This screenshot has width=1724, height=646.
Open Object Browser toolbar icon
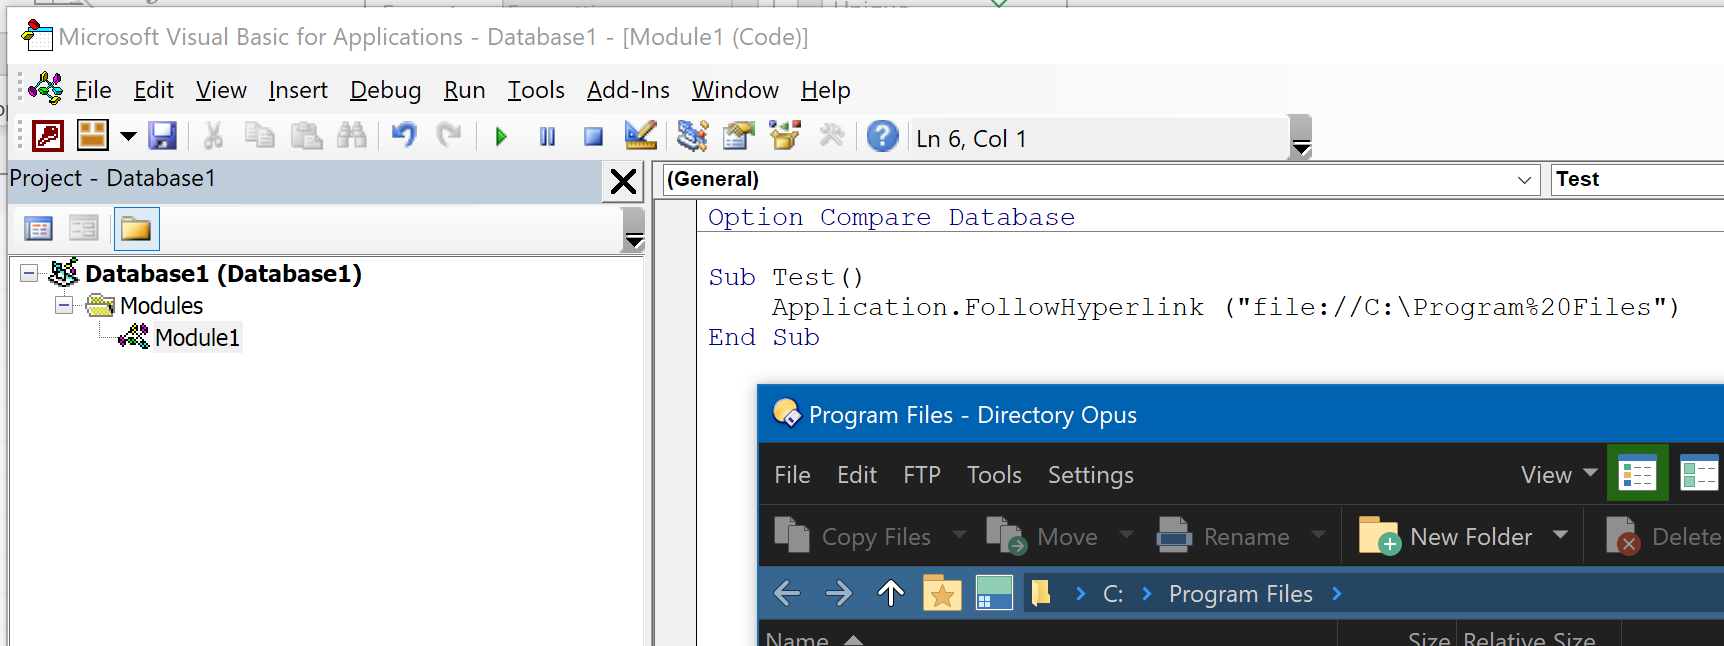pyautogui.click(x=785, y=135)
